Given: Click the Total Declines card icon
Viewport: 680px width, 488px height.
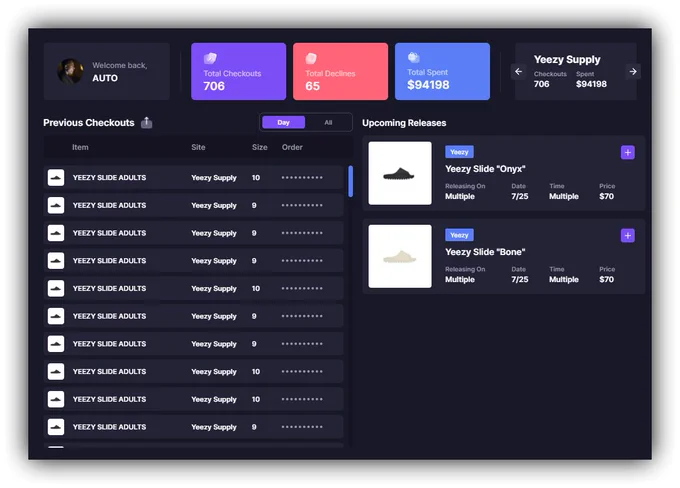Looking at the screenshot, I should click(x=311, y=58).
